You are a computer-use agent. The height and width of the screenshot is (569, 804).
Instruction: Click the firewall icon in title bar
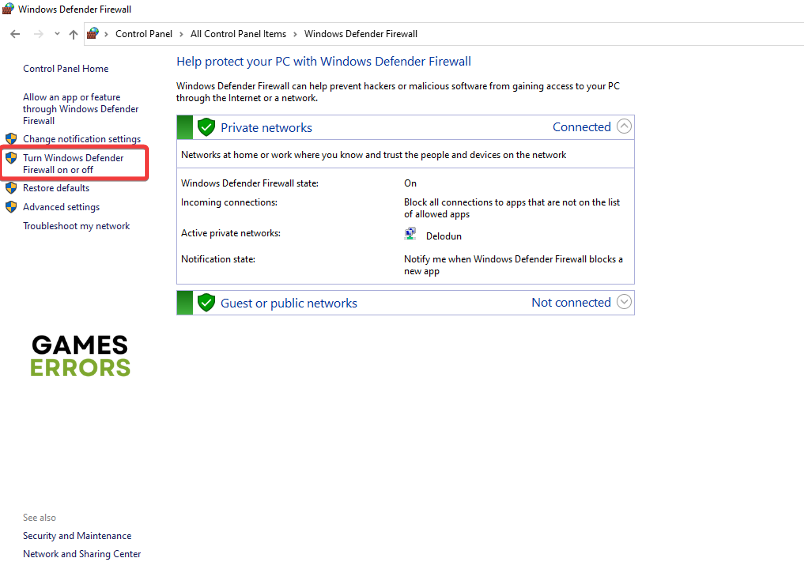8,8
